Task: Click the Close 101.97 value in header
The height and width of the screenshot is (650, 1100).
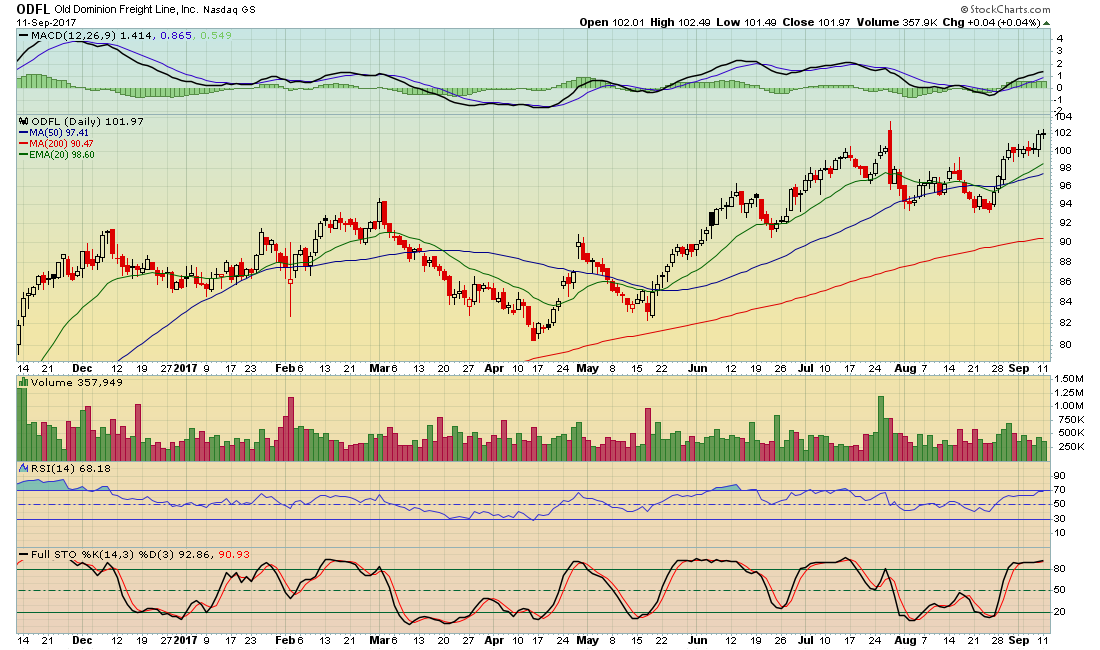Action: [816, 22]
